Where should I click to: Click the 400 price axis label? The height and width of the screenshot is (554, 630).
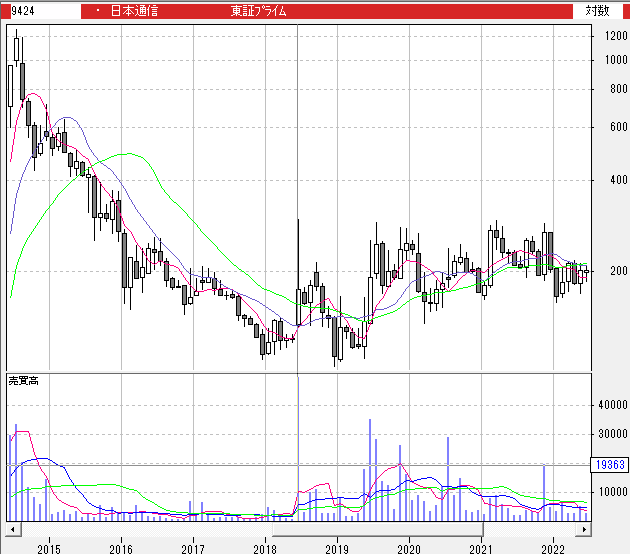coord(619,180)
